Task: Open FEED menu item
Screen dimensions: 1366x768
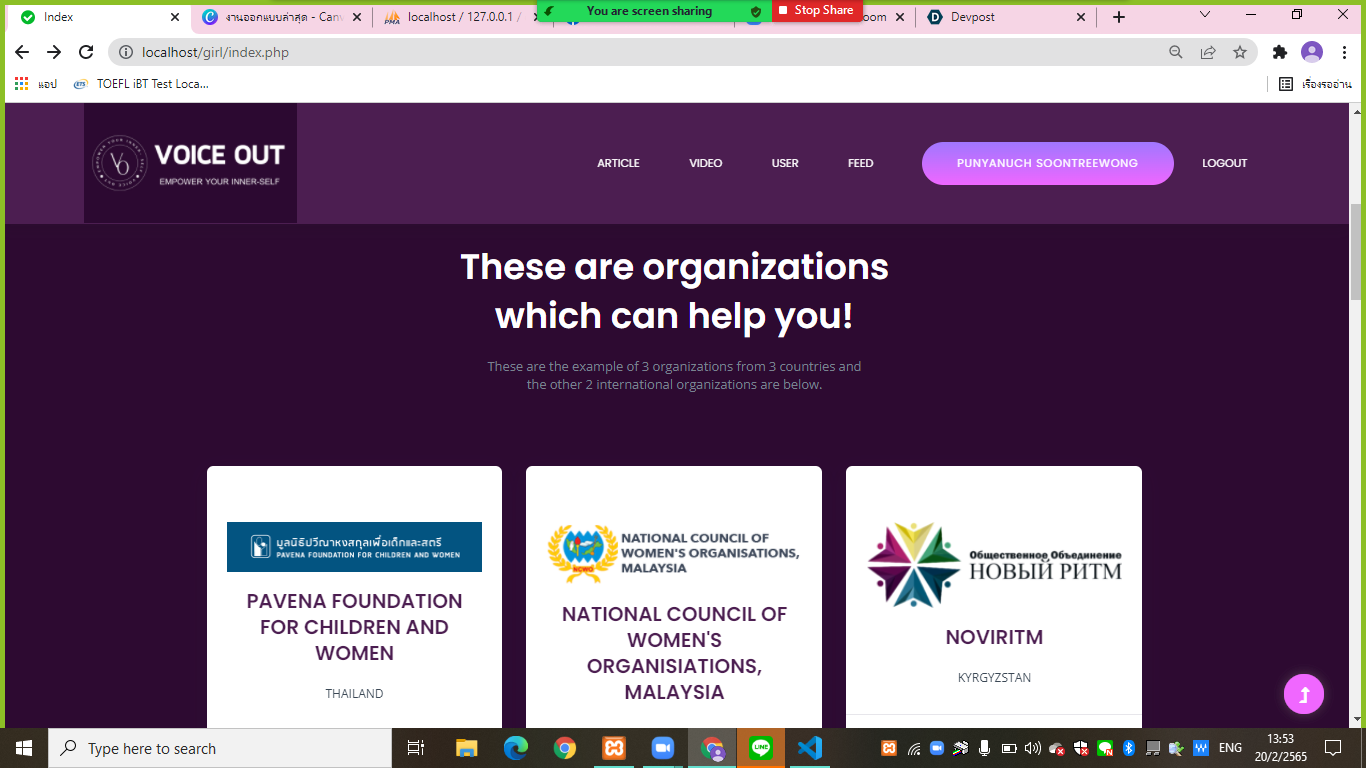Action: (861, 163)
